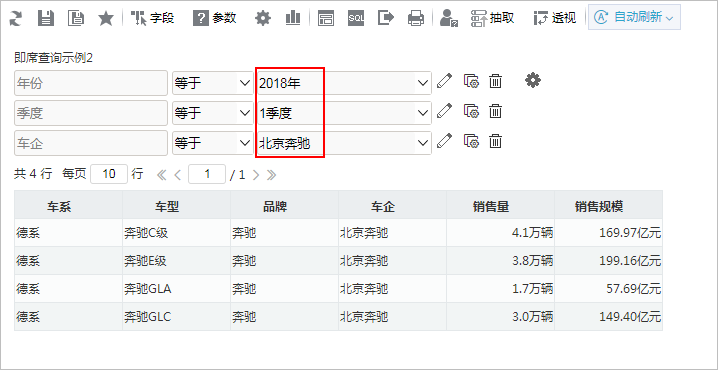Click the 1.7万辆 sales cell
The width and height of the screenshot is (718, 370).
tap(500, 289)
